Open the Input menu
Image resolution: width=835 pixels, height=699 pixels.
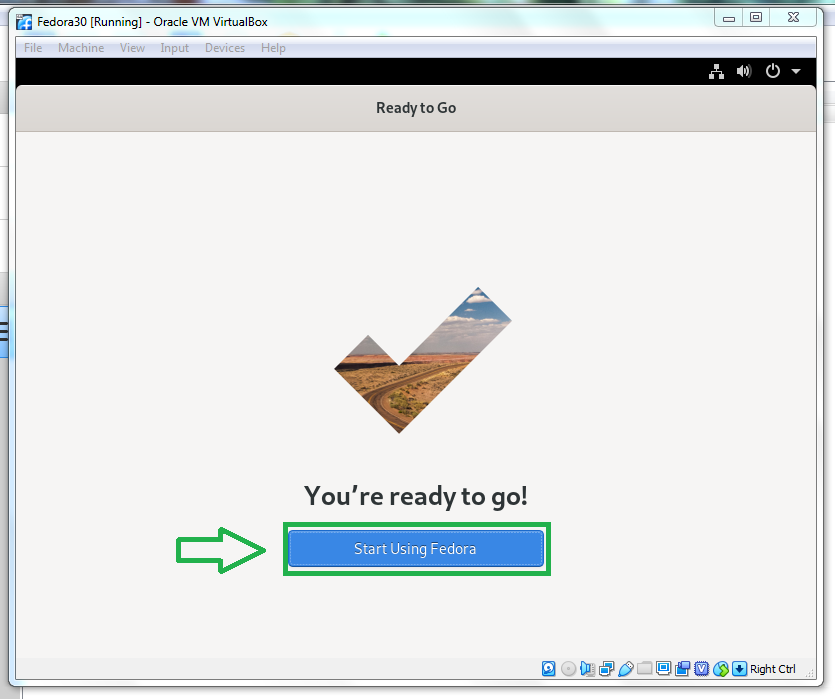tap(175, 48)
